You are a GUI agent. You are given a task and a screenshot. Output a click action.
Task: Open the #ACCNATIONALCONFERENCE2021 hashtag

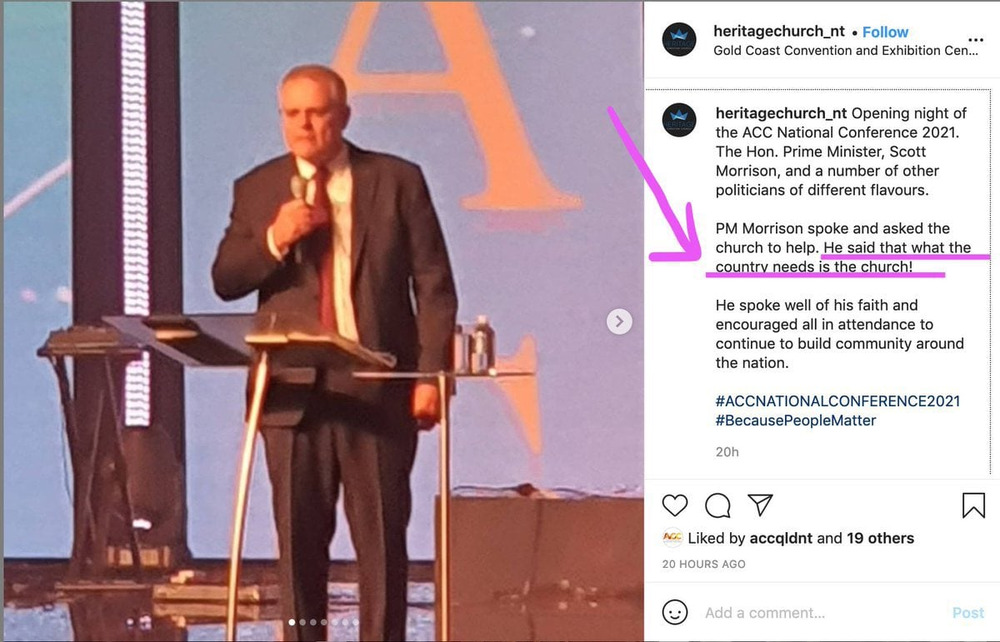[x=837, y=401]
